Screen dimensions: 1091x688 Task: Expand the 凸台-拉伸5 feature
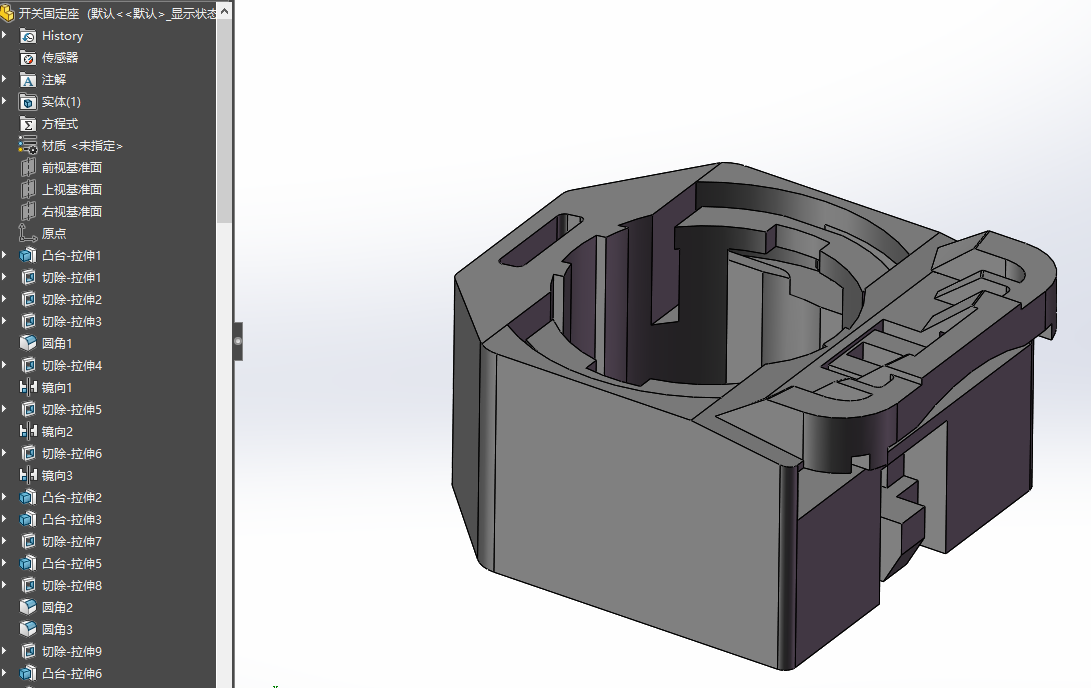tap(5, 563)
